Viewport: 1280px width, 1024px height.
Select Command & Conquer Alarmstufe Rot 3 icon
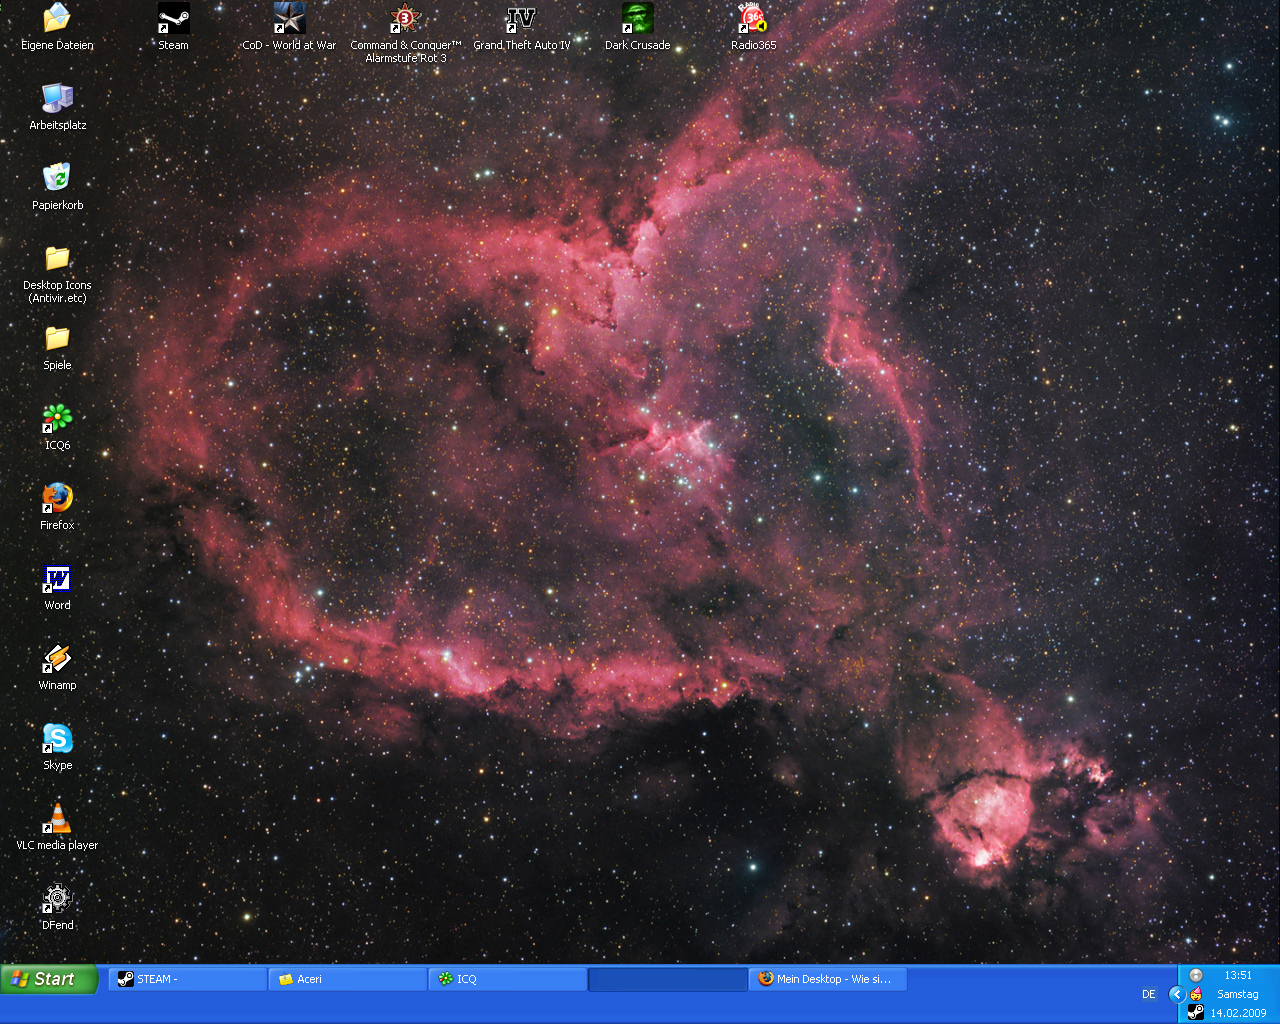405,19
